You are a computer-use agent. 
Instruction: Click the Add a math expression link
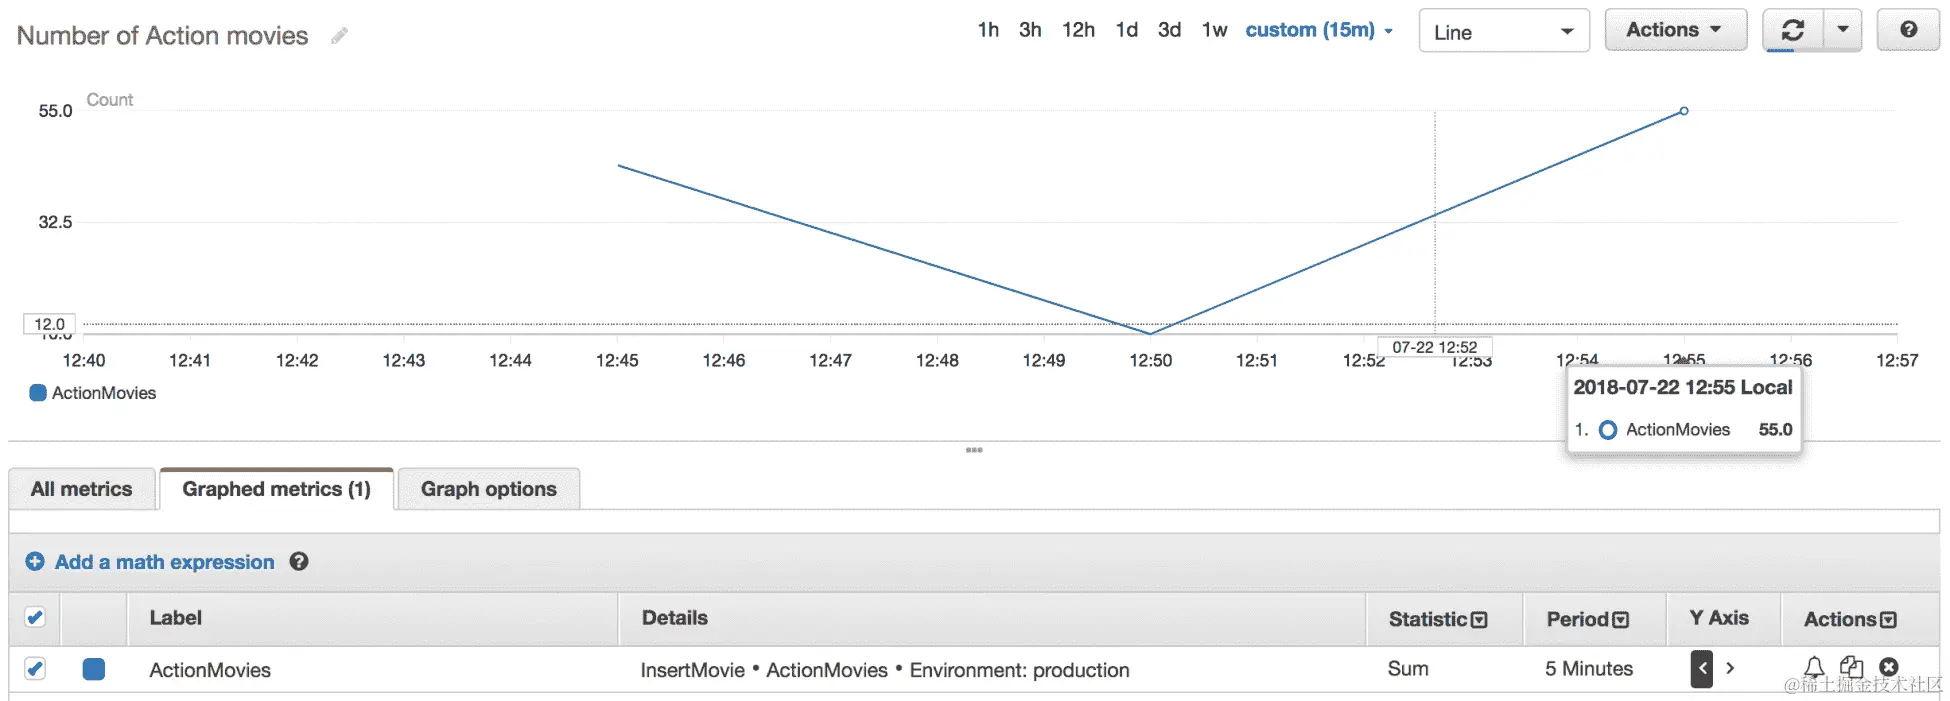tap(164, 562)
